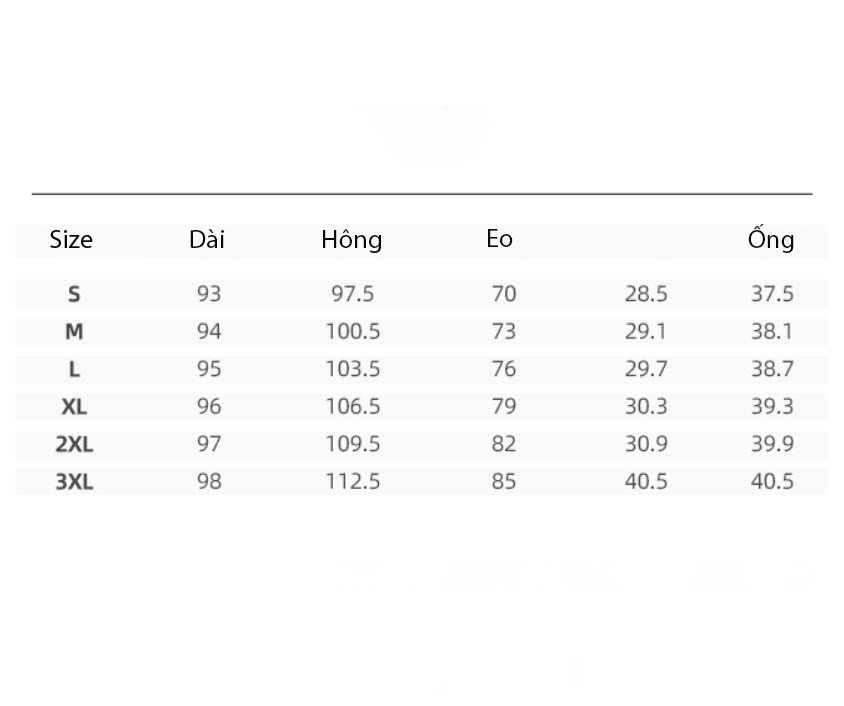Click the length value 93
Screen dimensions: 844x706
tap(209, 294)
